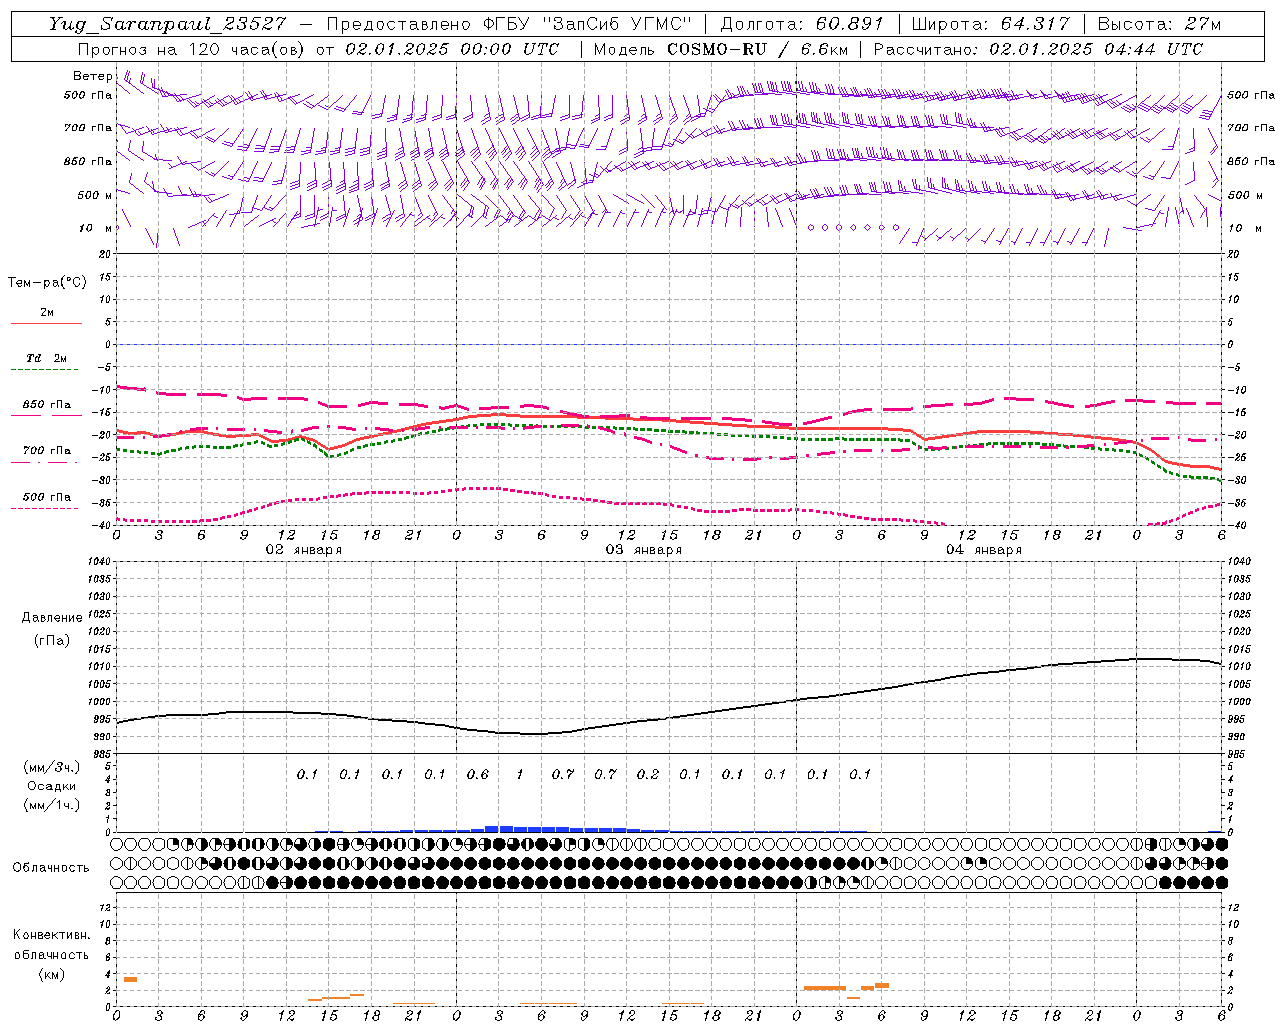Click '850 гПа' in the temperature legend

click(x=47, y=404)
